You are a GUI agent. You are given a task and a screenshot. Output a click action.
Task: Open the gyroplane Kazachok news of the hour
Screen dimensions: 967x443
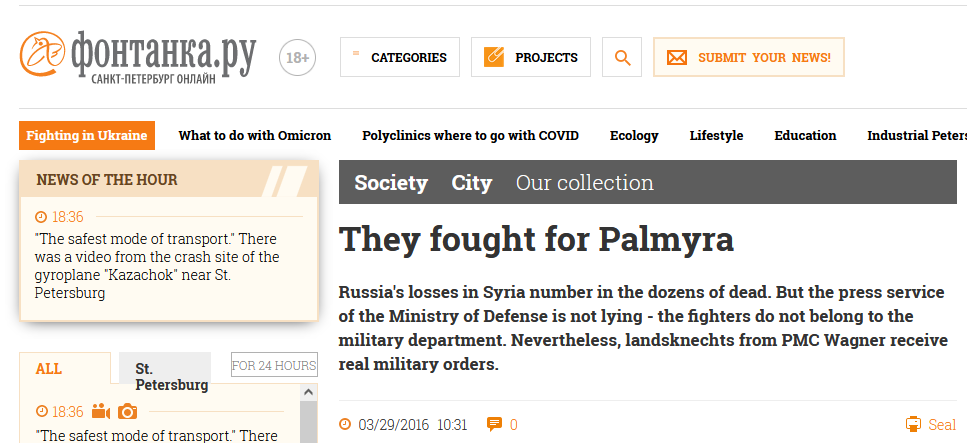coord(157,266)
